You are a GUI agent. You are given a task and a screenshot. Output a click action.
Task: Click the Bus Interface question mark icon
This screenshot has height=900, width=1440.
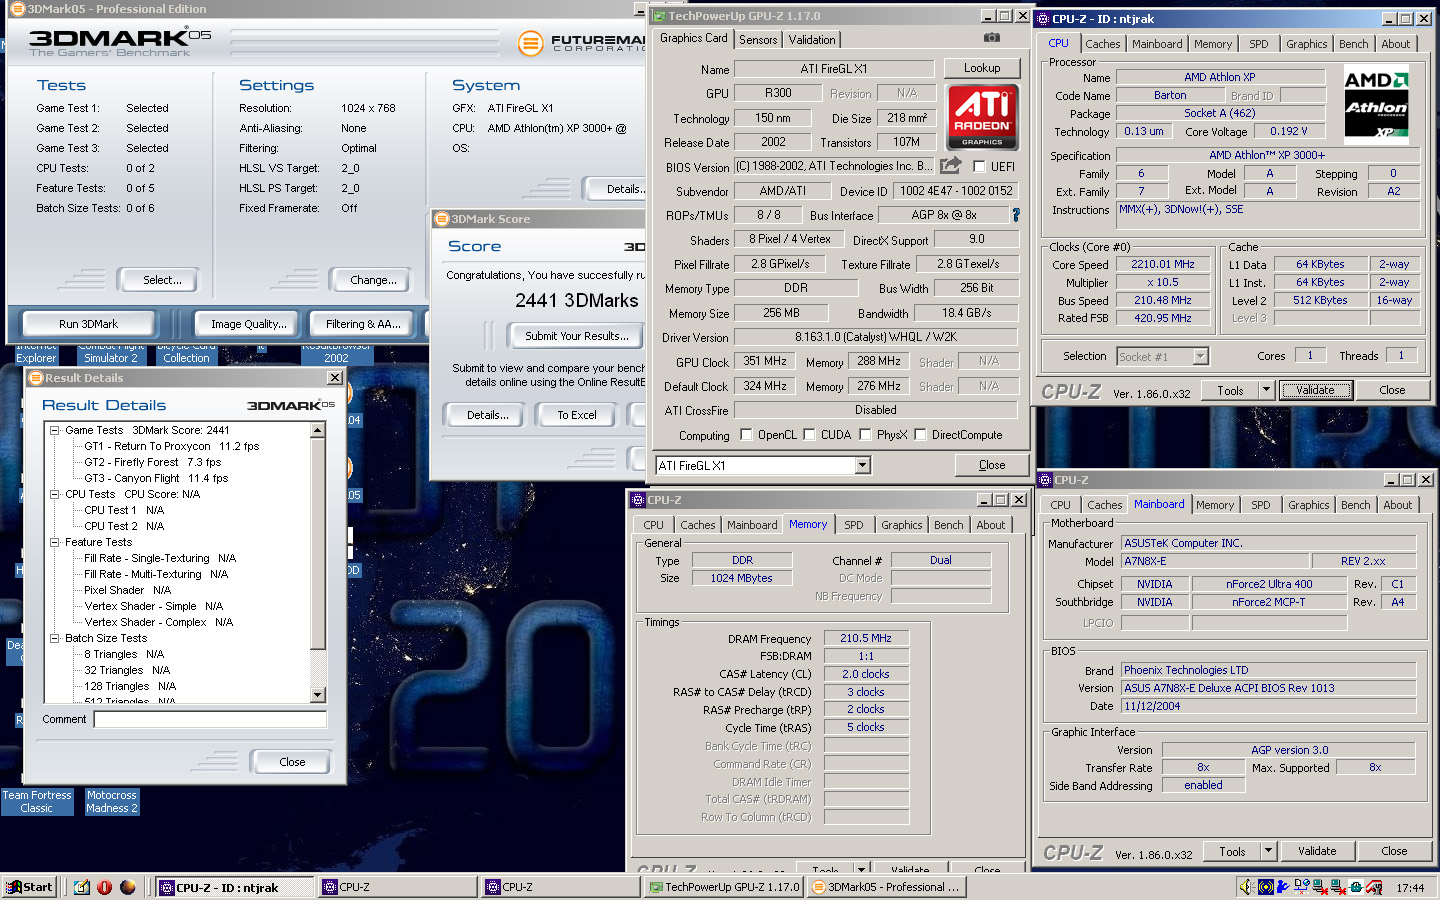click(x=1016, y=215)
